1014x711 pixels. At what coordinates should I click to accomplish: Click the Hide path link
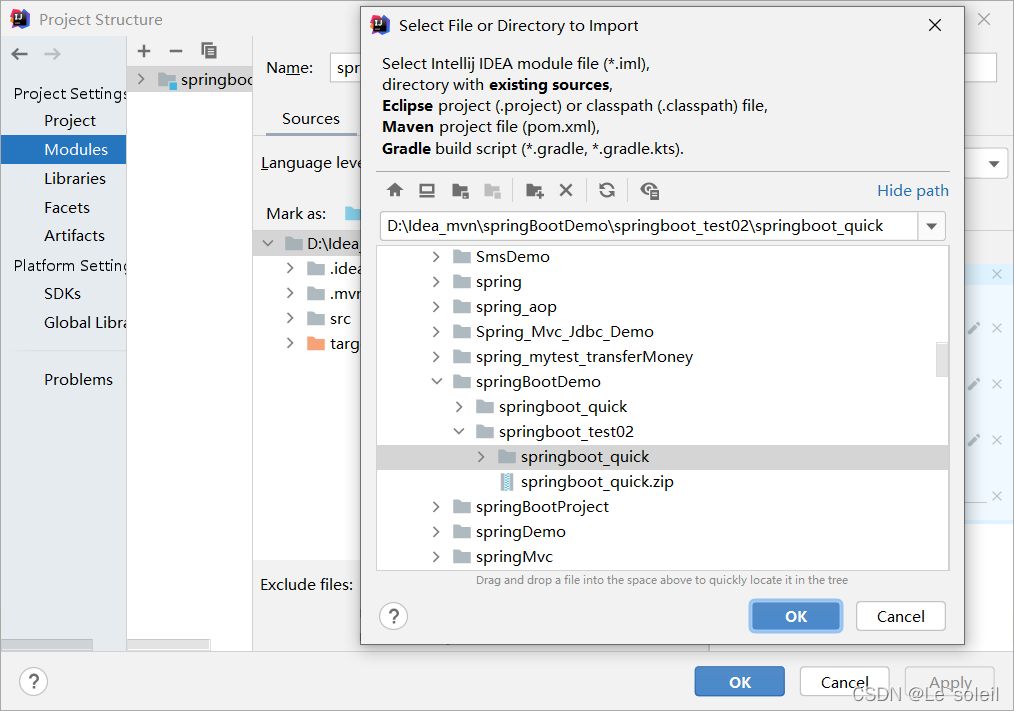[x=912, y=190]
